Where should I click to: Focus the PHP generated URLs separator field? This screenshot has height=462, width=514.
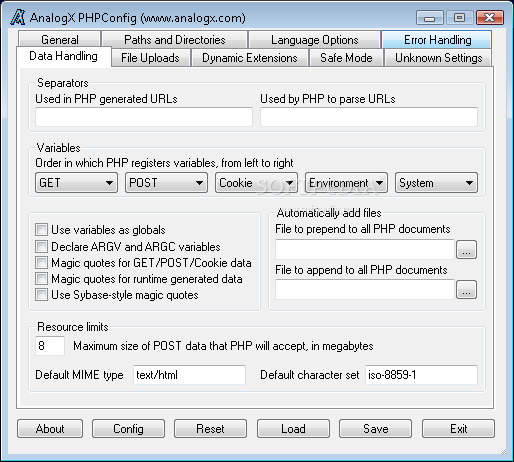click(144, 117)
